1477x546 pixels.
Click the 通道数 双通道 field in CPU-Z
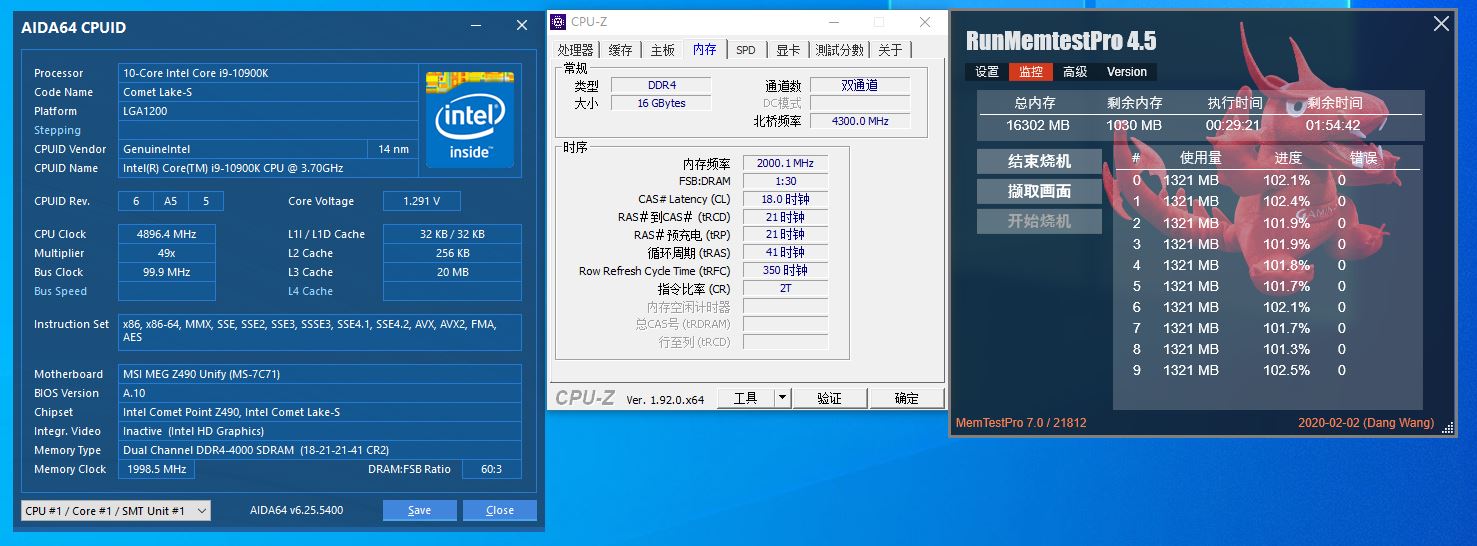[860, 85]
